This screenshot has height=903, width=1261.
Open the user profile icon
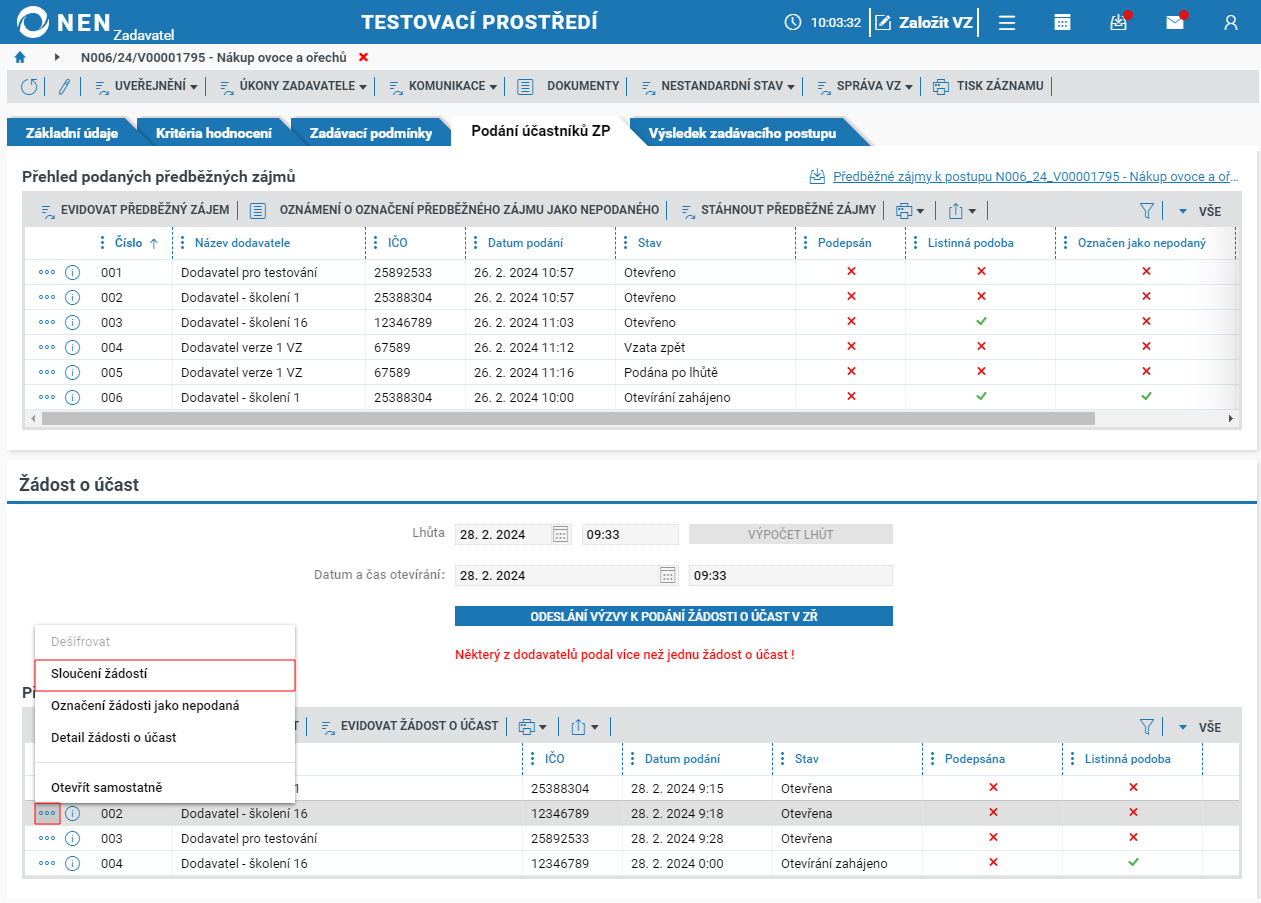click(1231, 22)
